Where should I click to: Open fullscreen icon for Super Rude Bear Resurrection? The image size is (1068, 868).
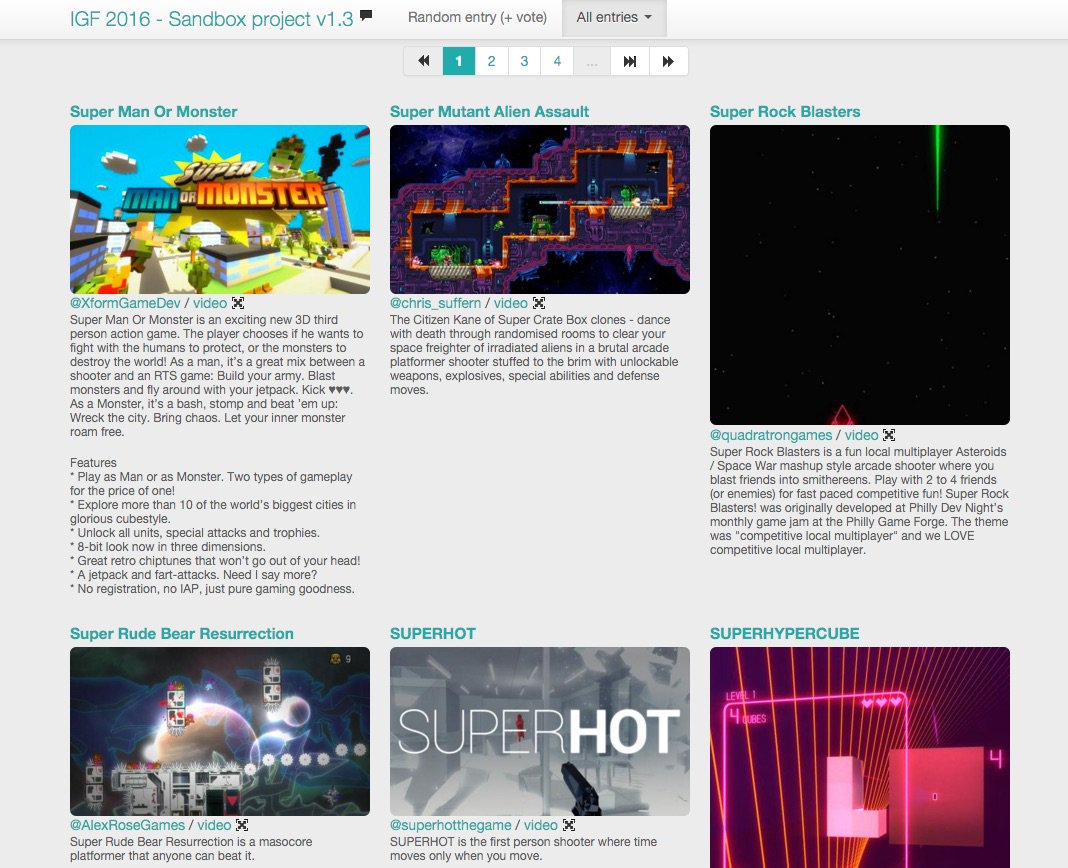(242, 825)
